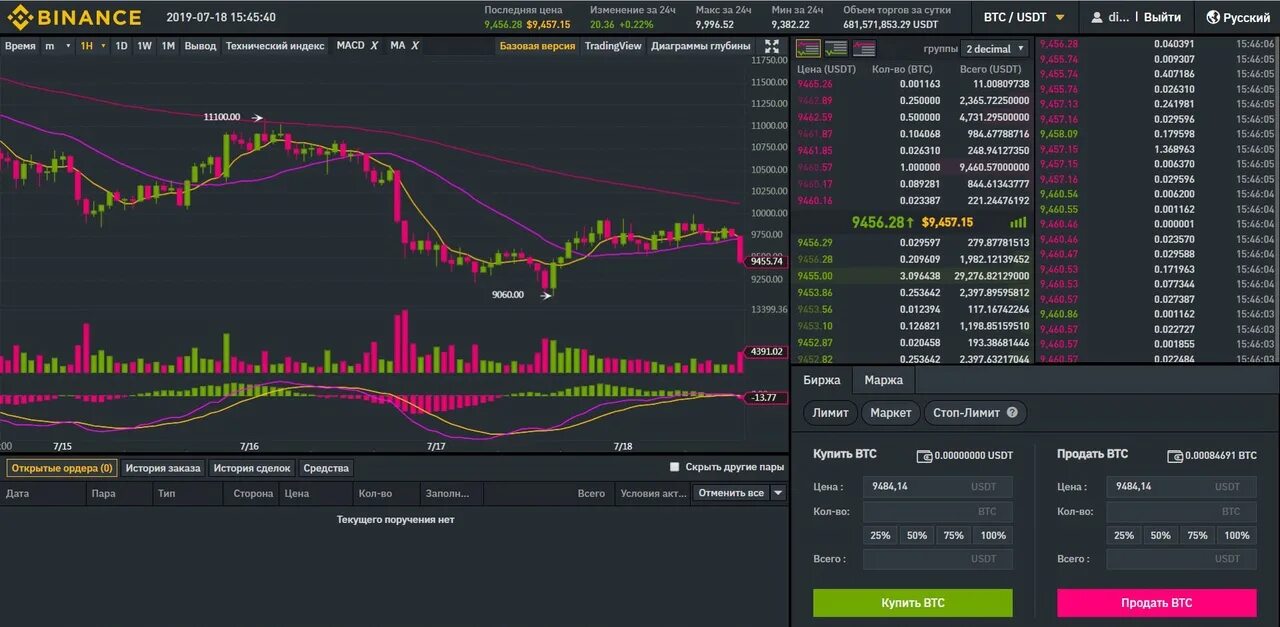Show sell orders only view icon

pyautogui.click(x=864, y=48)
